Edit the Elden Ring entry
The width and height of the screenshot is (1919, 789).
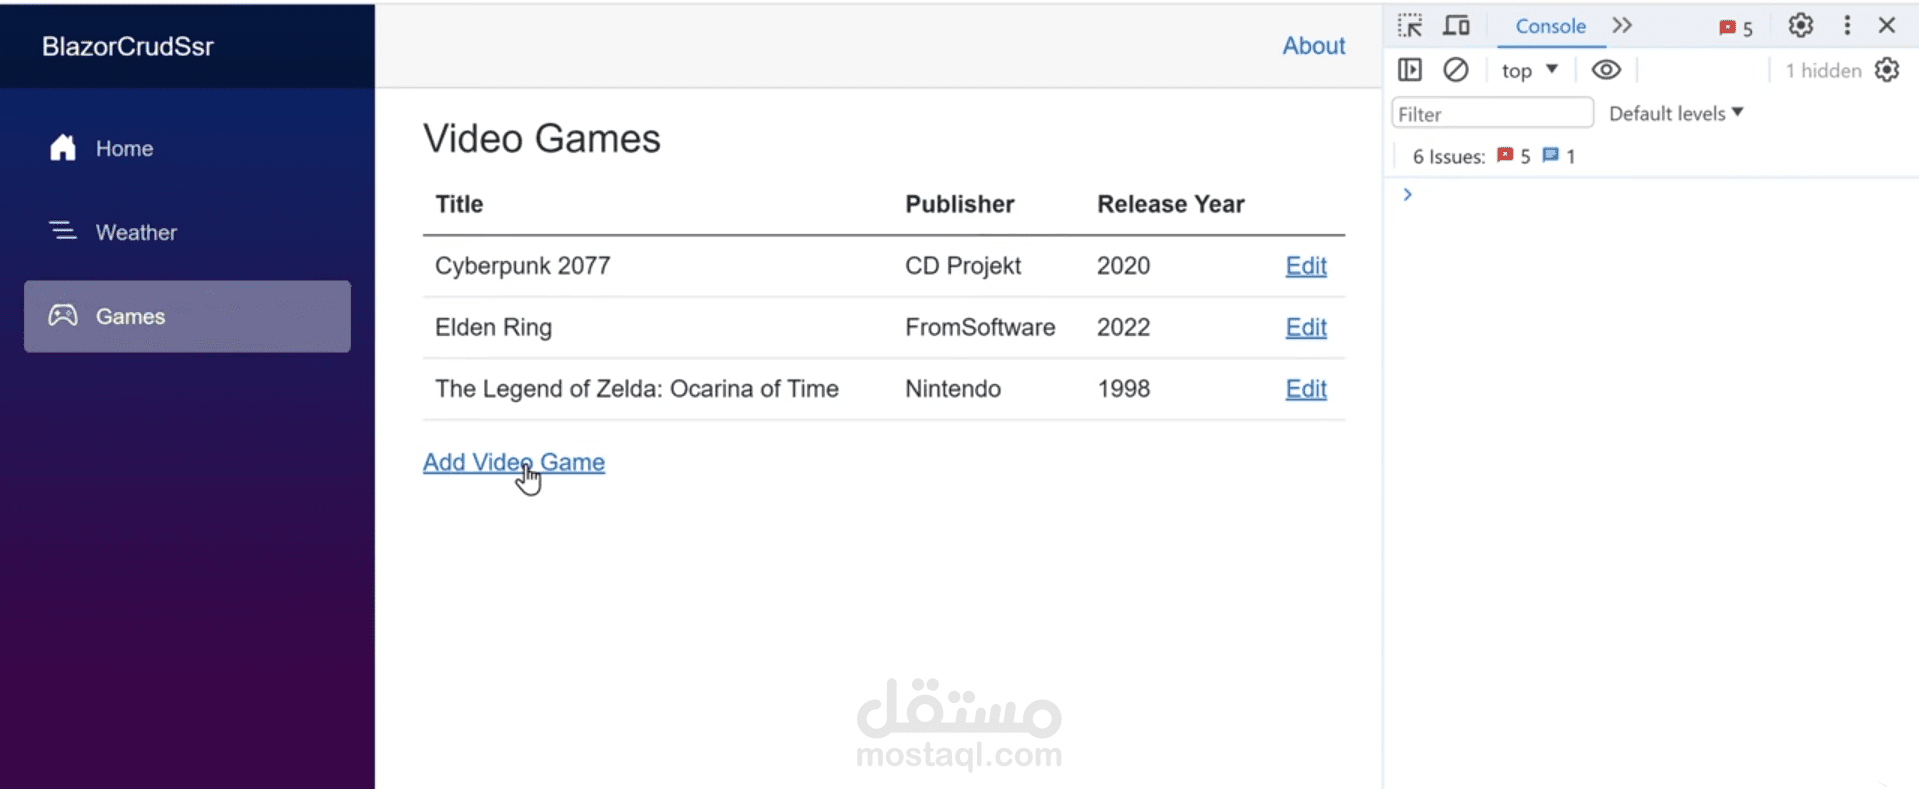[x=1306, y=327]
